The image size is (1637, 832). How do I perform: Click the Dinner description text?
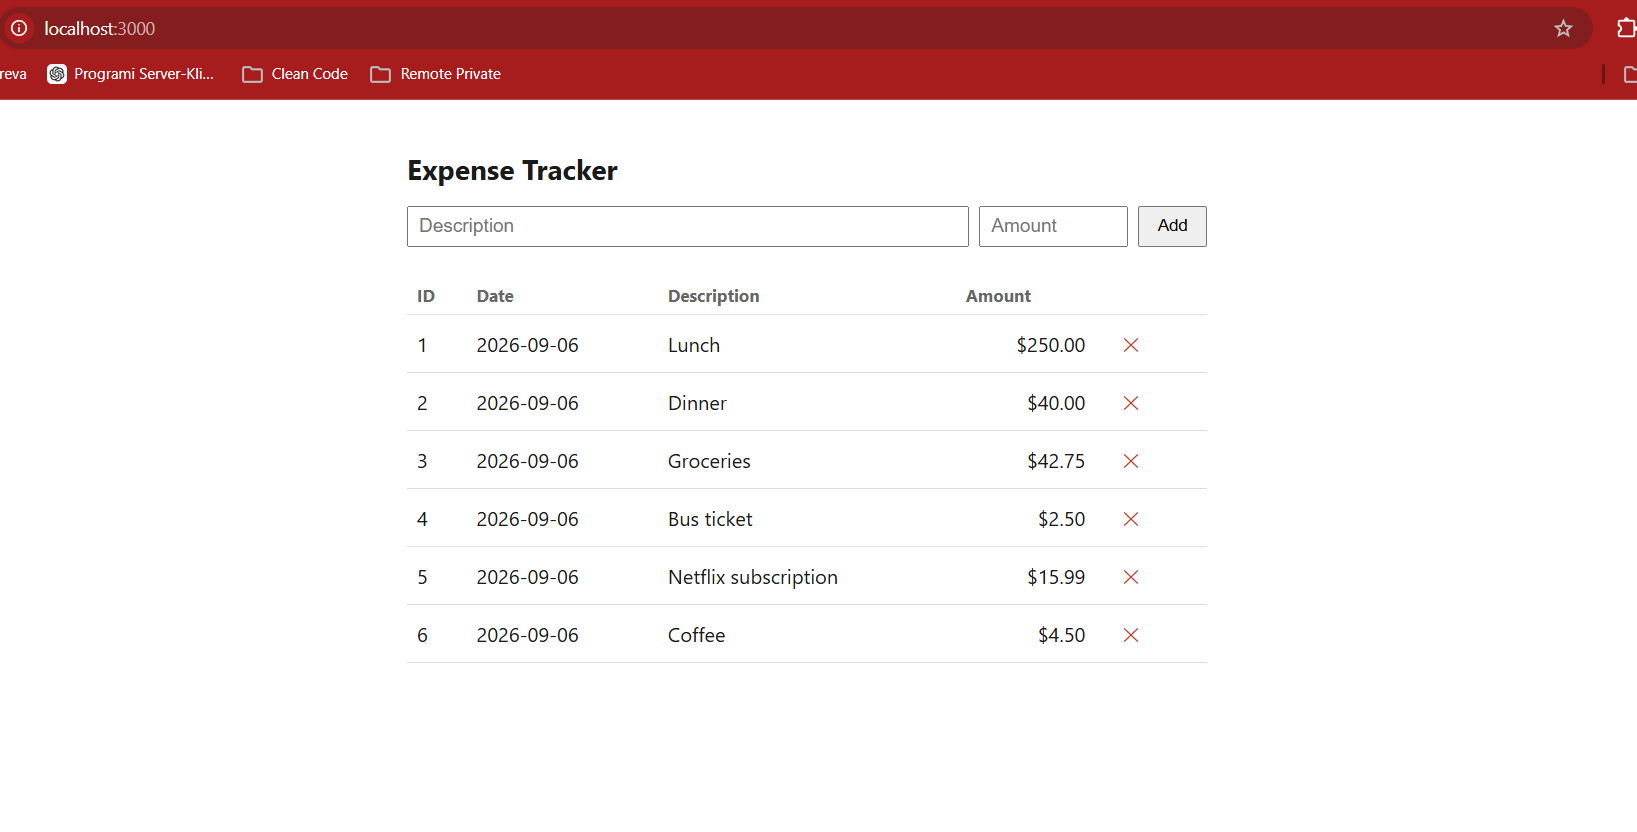(697, 403)
